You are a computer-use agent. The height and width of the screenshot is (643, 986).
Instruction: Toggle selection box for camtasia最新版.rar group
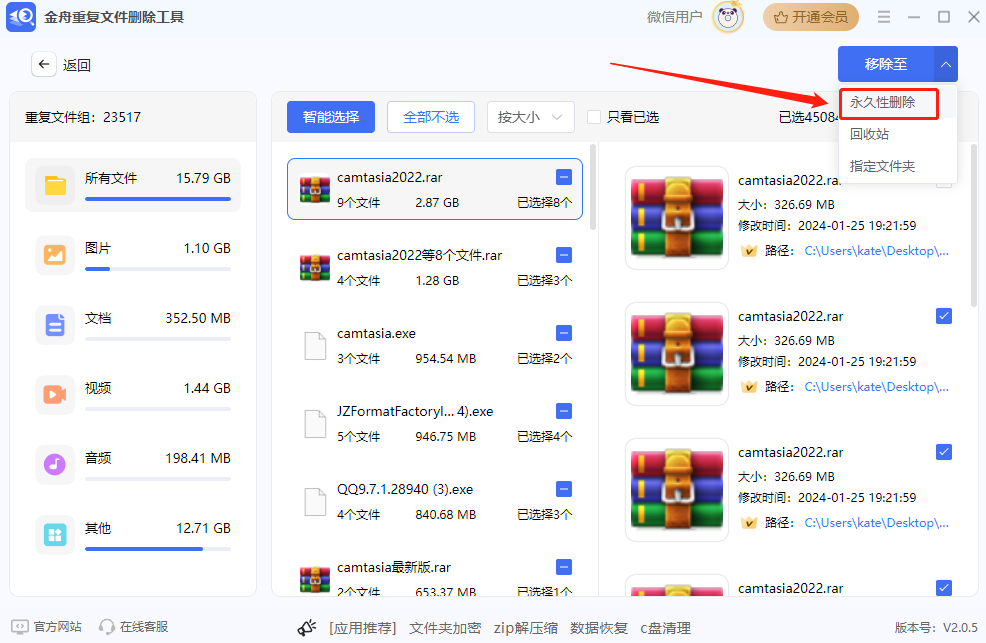tap(564, 567)
